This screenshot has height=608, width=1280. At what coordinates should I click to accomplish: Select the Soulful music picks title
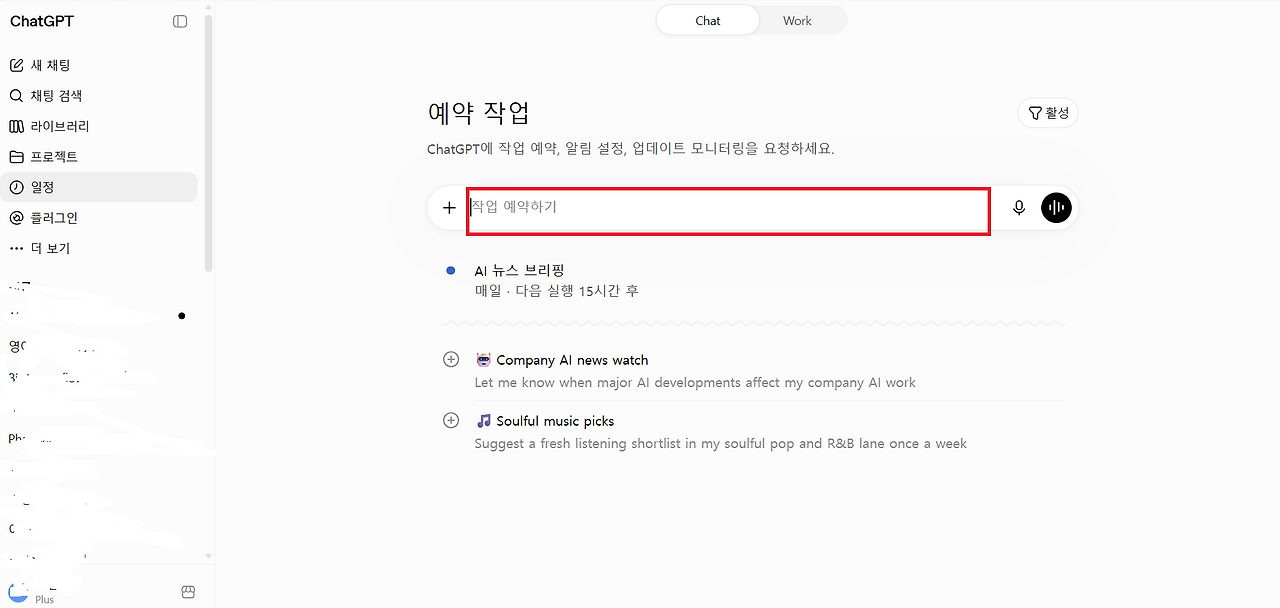coord(555,421)
